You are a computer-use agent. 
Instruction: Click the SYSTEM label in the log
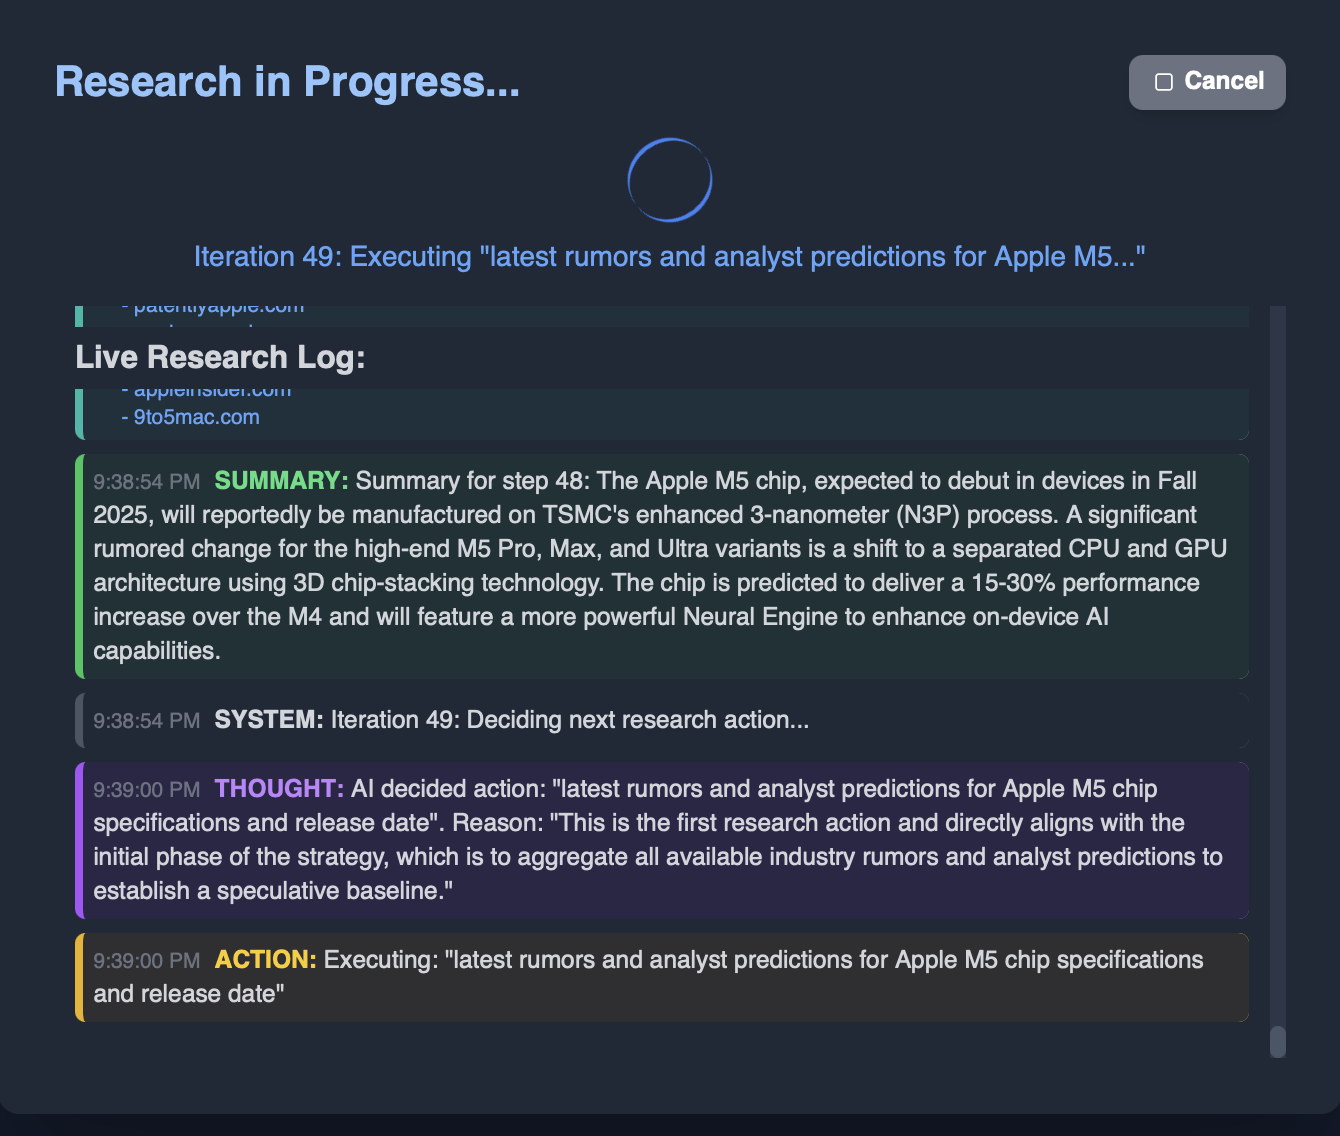269,720
